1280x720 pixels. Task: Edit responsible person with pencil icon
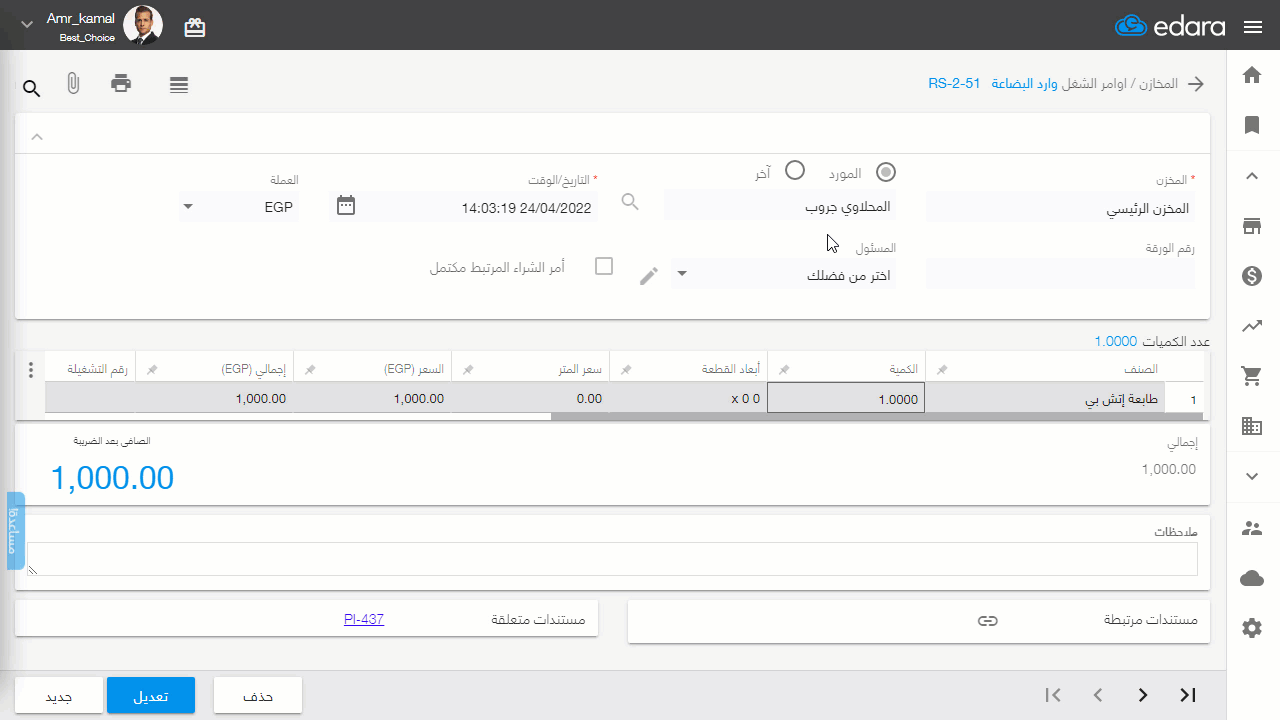649,276
